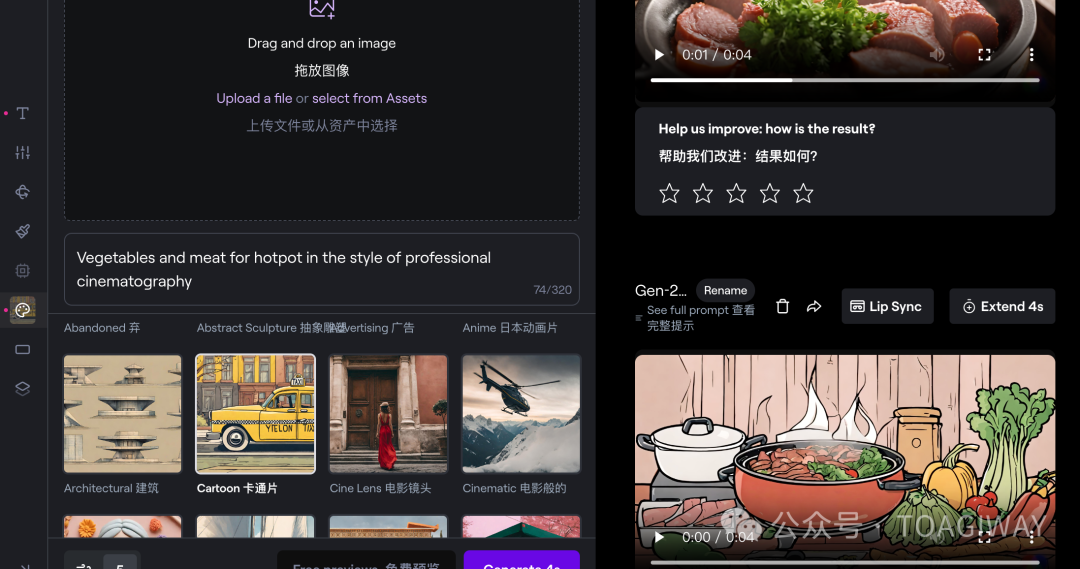This screenshot has height=569, width=1080.
Task: Delete the Gen-2 video with trash icon
Action: [783, 307]
